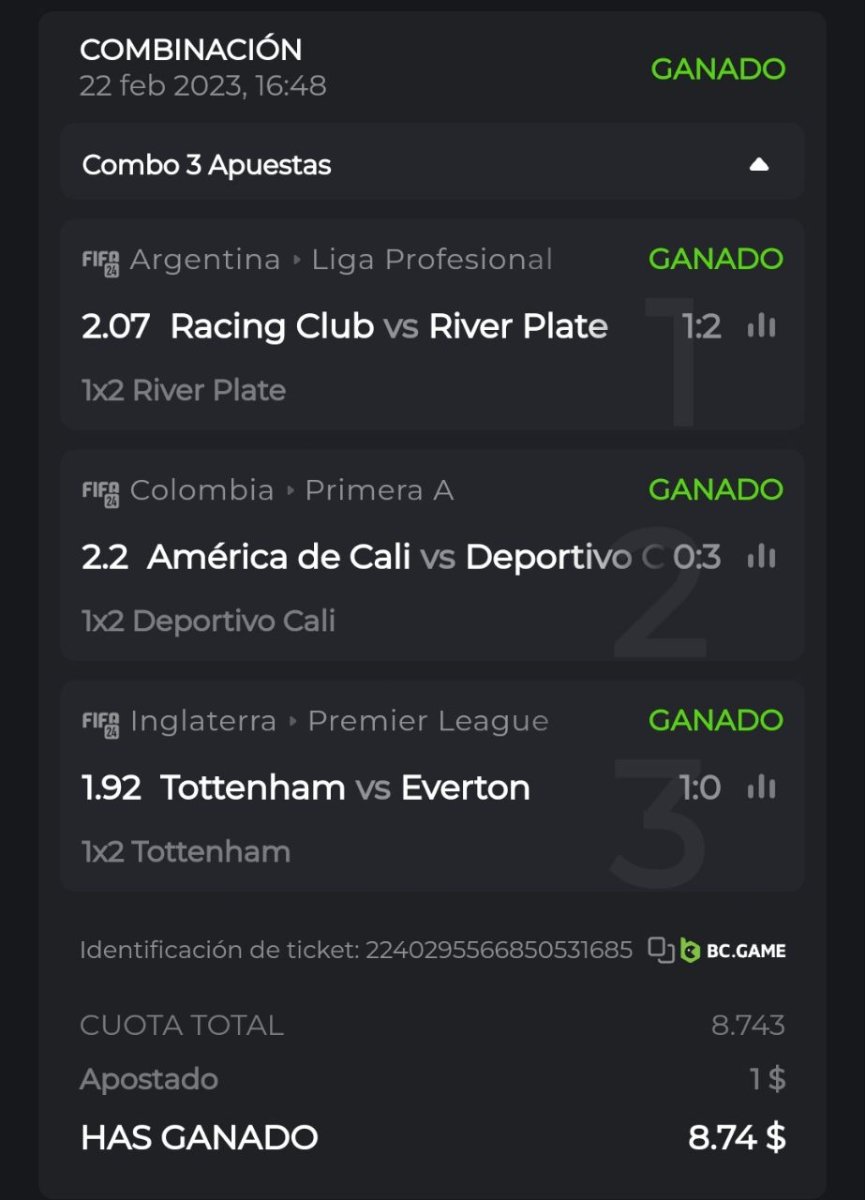Open stats icon for Tottenham vs Everton
Image resolution: width=865 pixels, height=1200 pixels.
[x=761, y=788]
